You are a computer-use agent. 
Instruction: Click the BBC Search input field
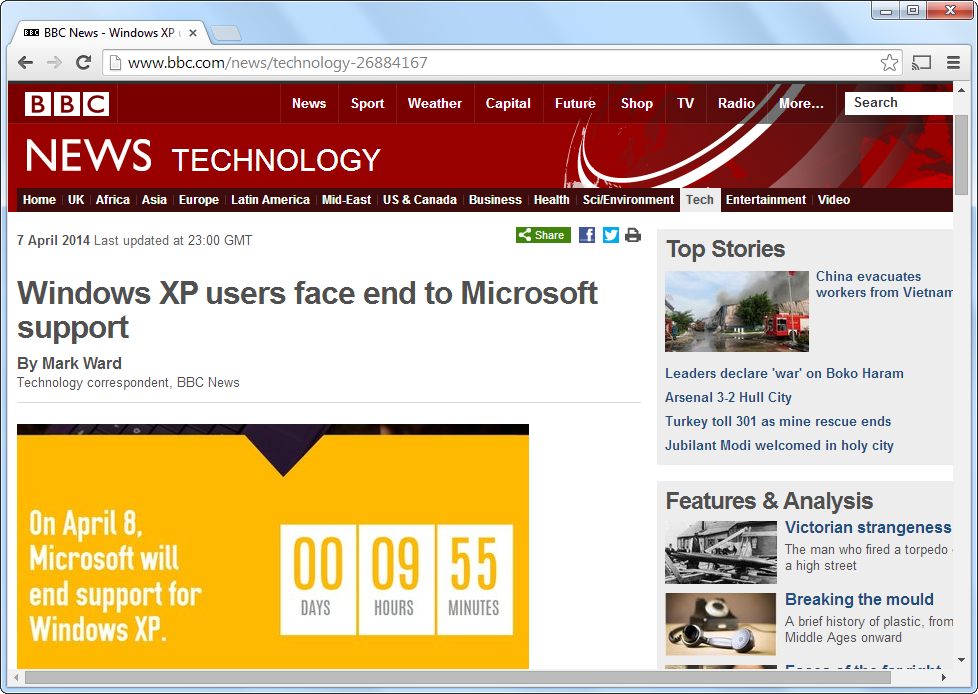tap(898, 103)
